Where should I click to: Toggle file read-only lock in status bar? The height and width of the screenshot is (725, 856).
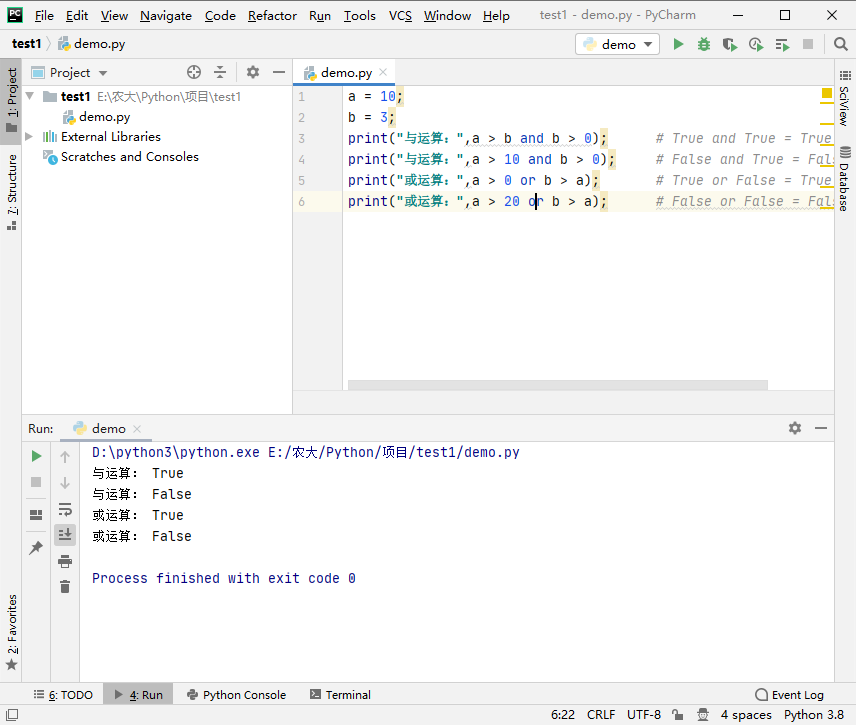(679, 715)
